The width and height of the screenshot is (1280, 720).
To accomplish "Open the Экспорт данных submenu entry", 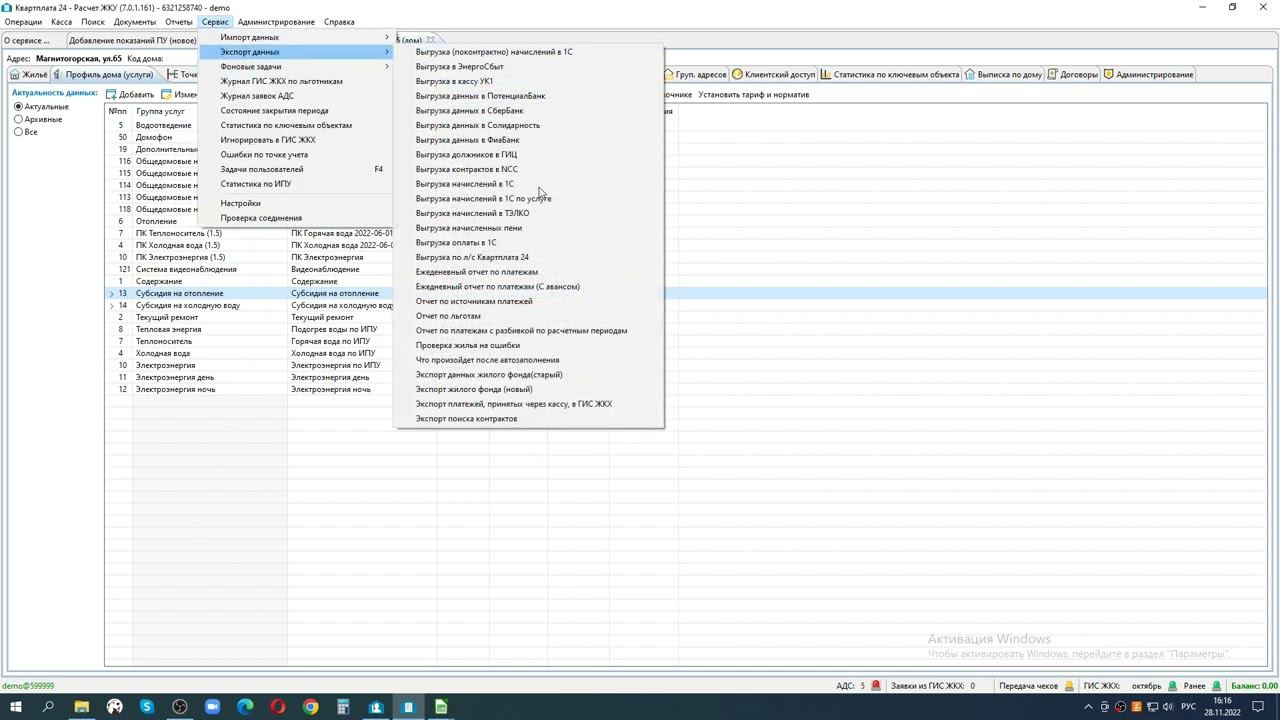I will 296,52.
